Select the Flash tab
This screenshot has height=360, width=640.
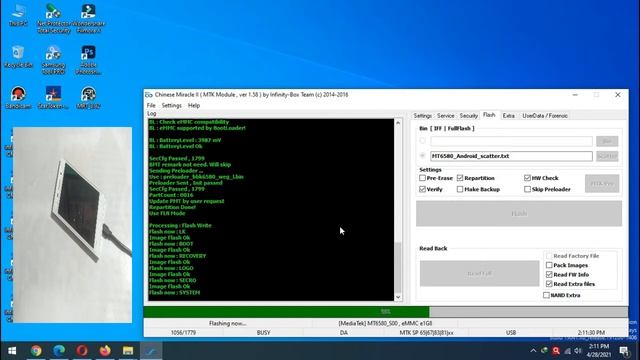click(489, 115)
